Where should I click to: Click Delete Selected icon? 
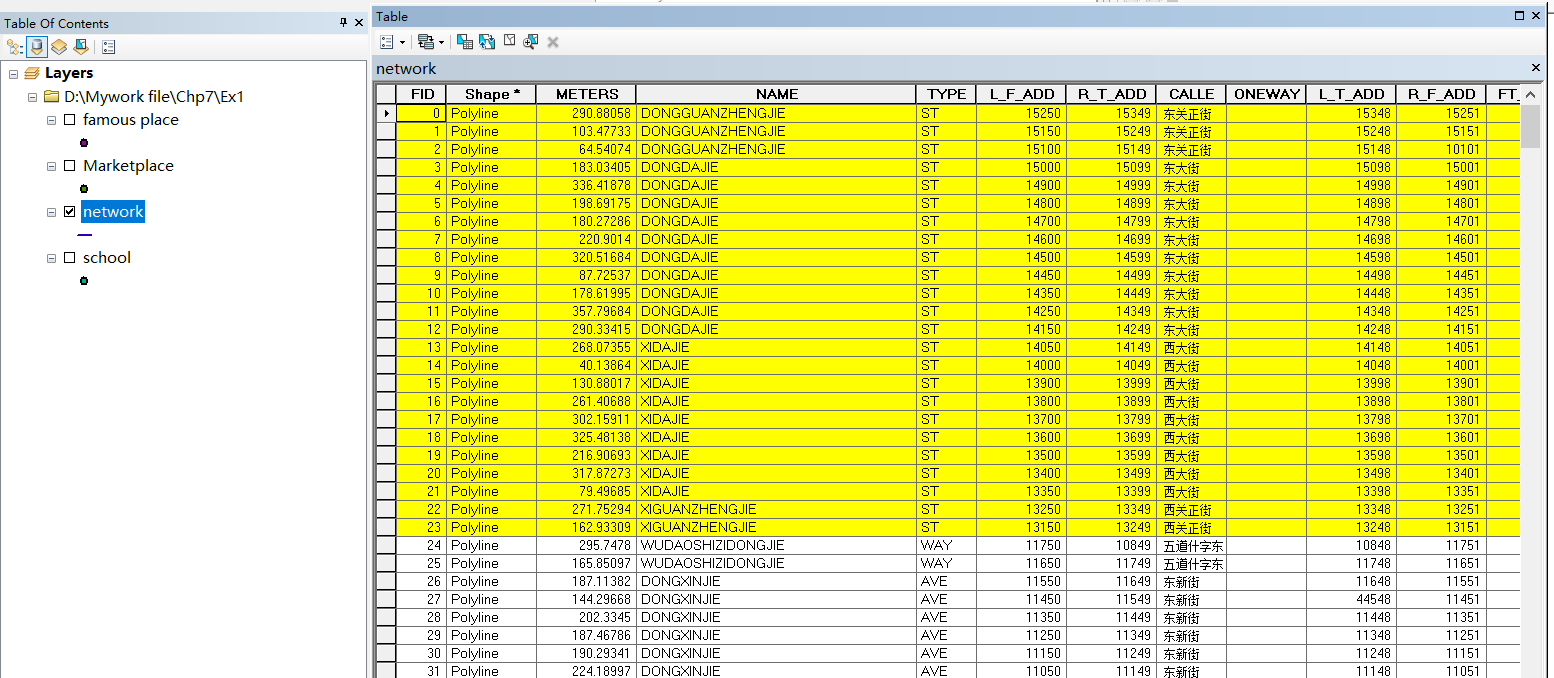click(x=553, y=42)
